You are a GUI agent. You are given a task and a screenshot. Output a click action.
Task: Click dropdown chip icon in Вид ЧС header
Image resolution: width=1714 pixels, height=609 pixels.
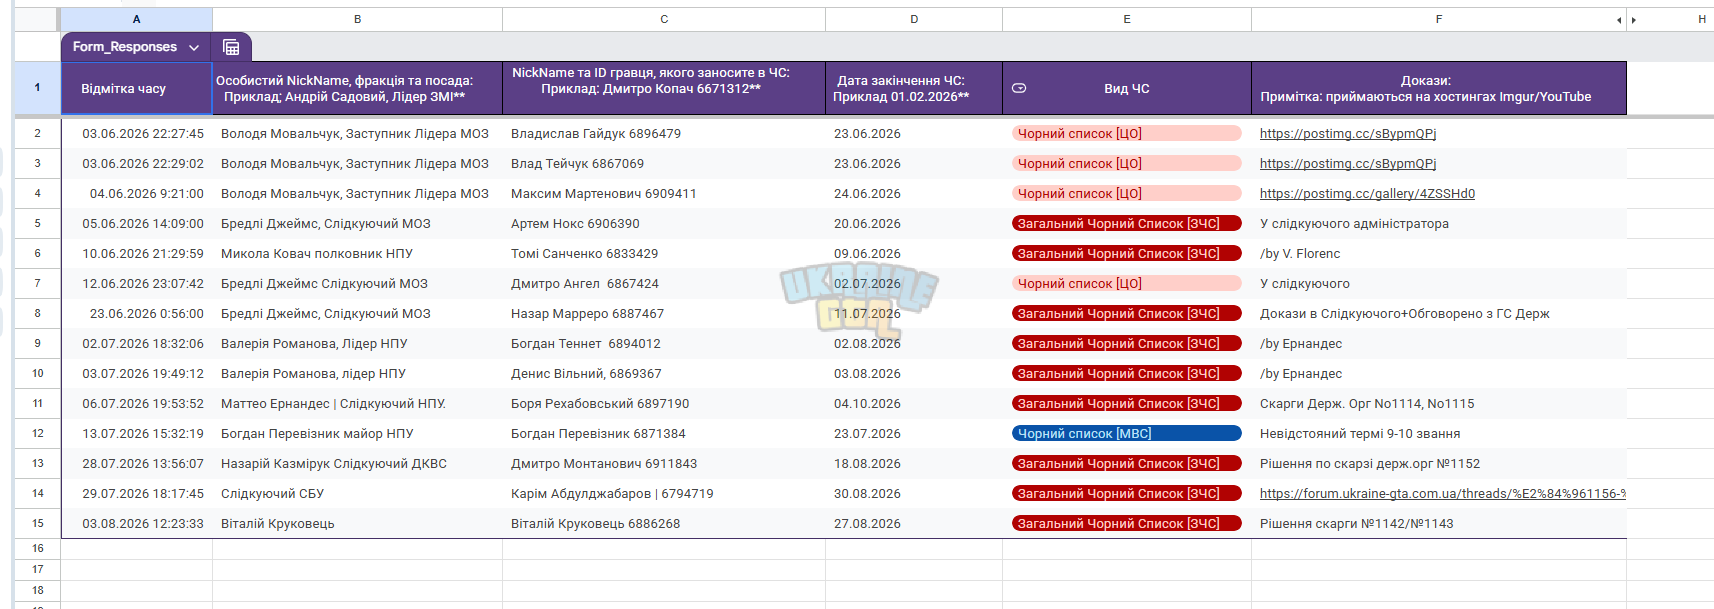(x=1019, y=88)
